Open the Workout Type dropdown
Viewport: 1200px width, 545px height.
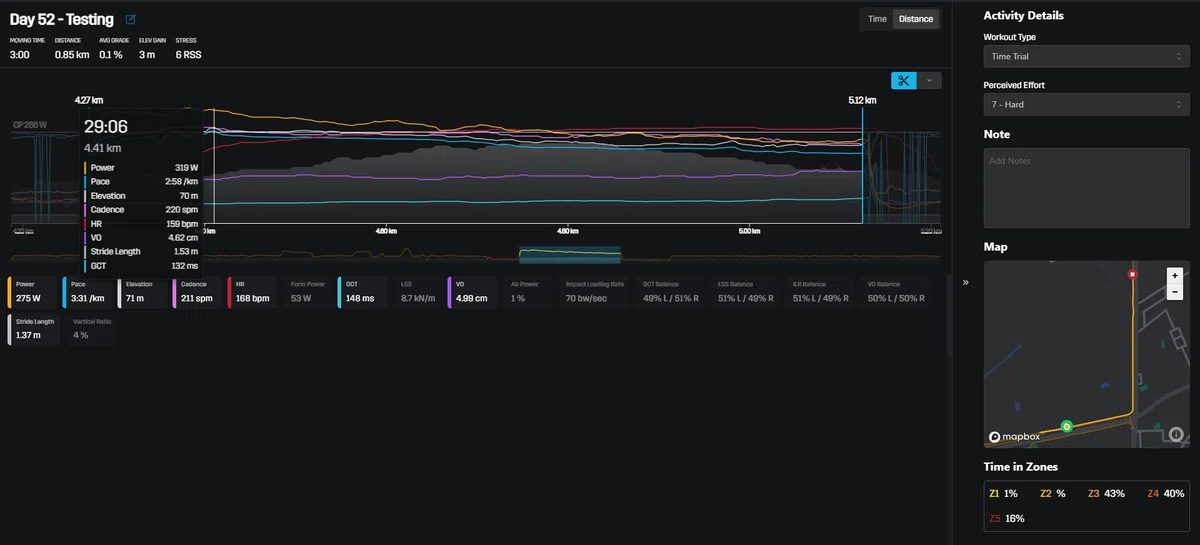(x=1086, y=57)
